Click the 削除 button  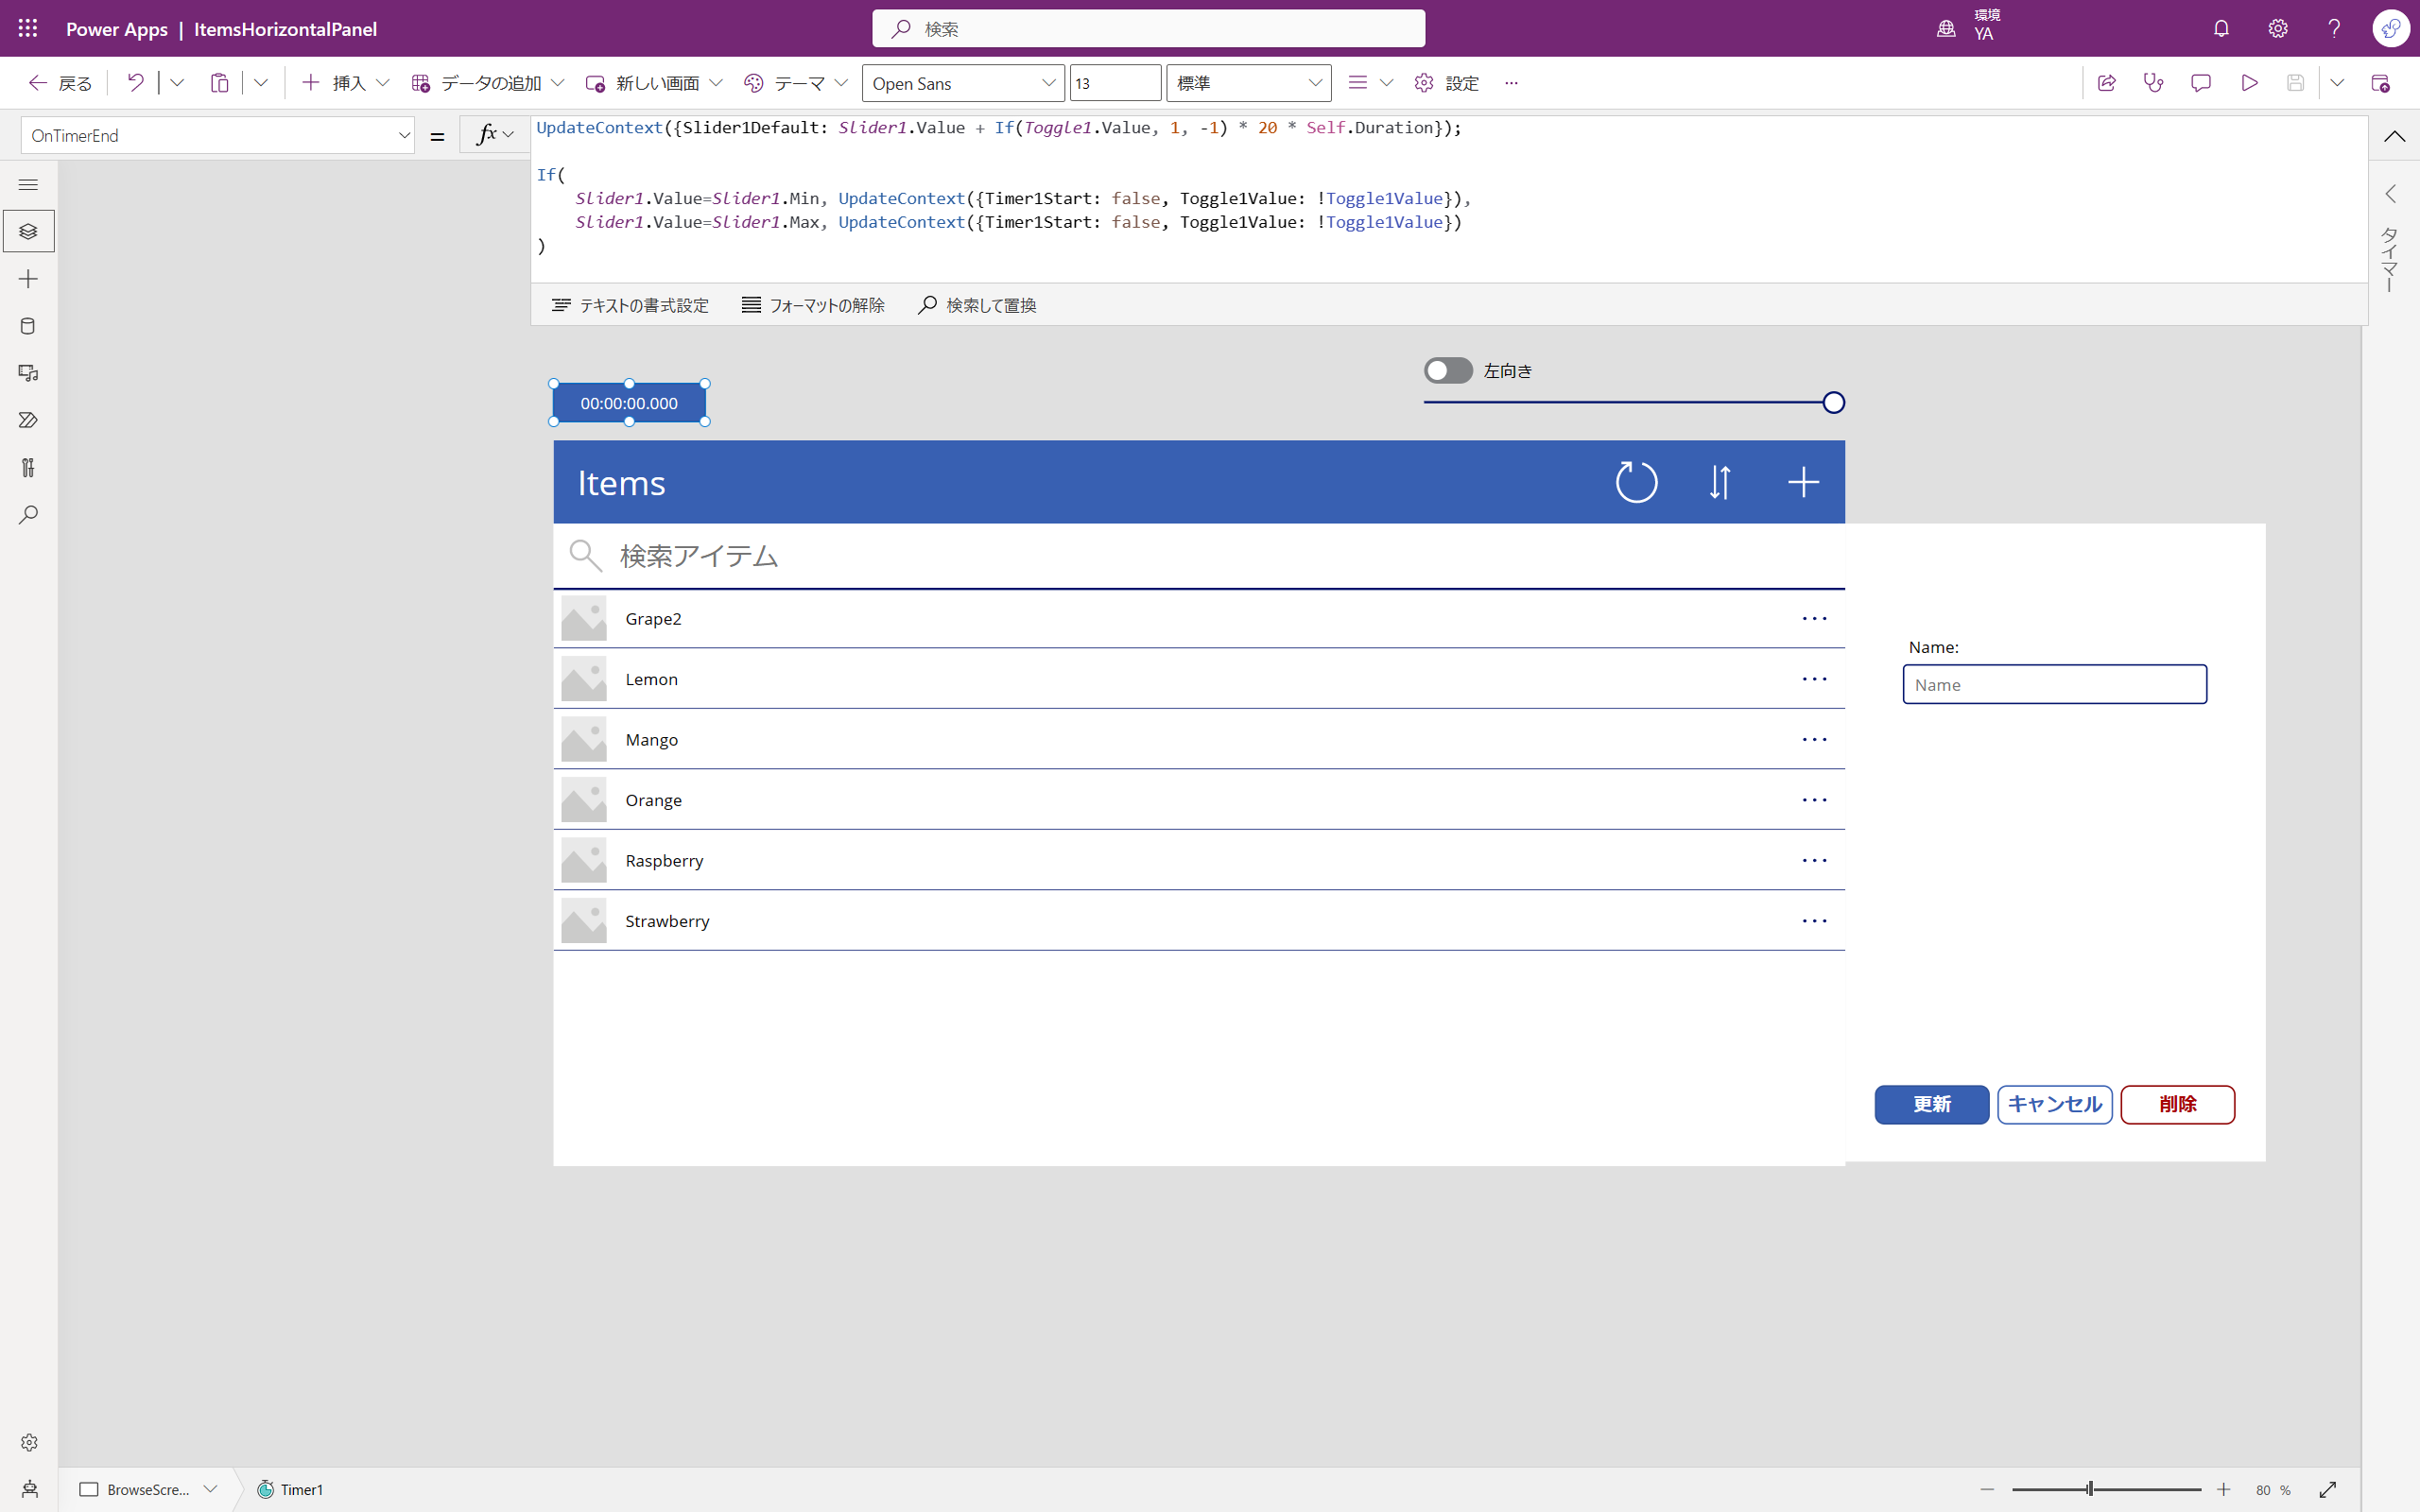[2177, 1104]
